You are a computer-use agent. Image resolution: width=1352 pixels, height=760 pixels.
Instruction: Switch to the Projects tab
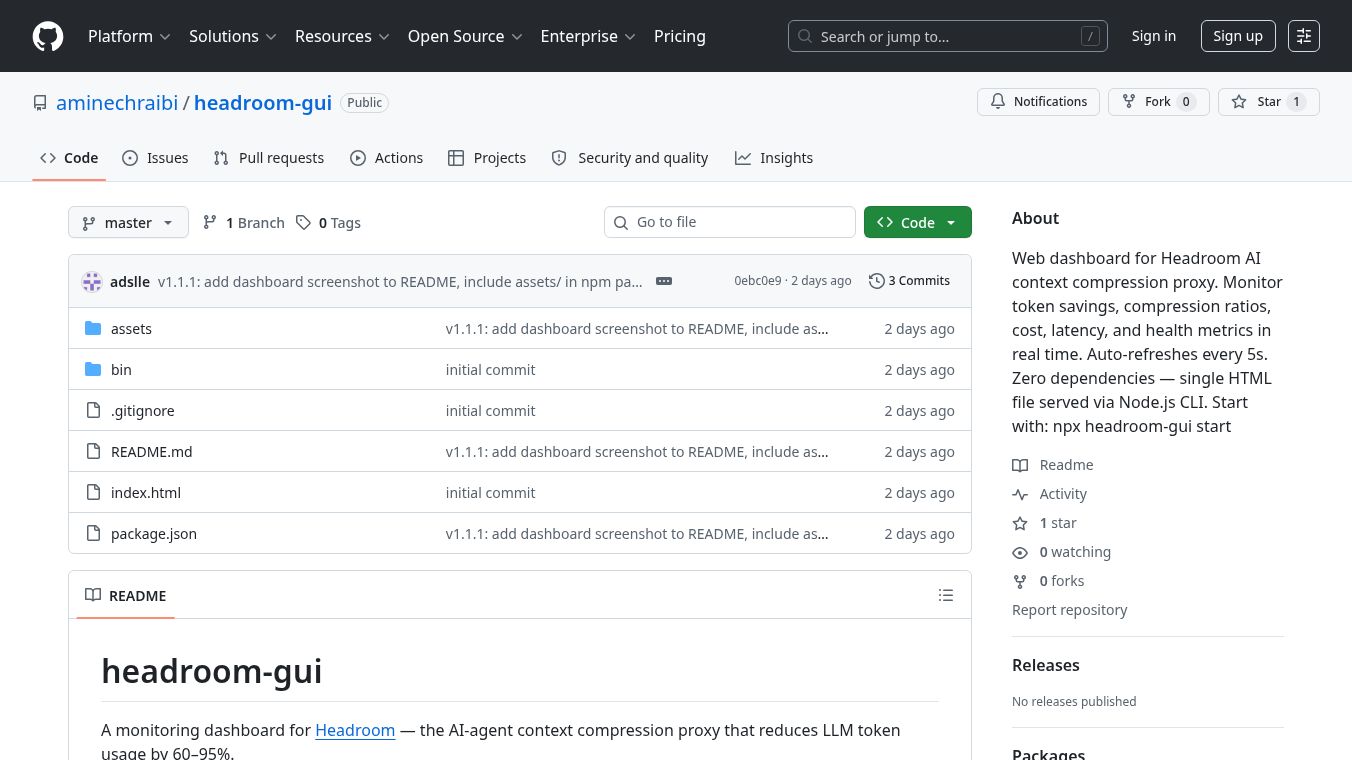(x=487, y=158)
